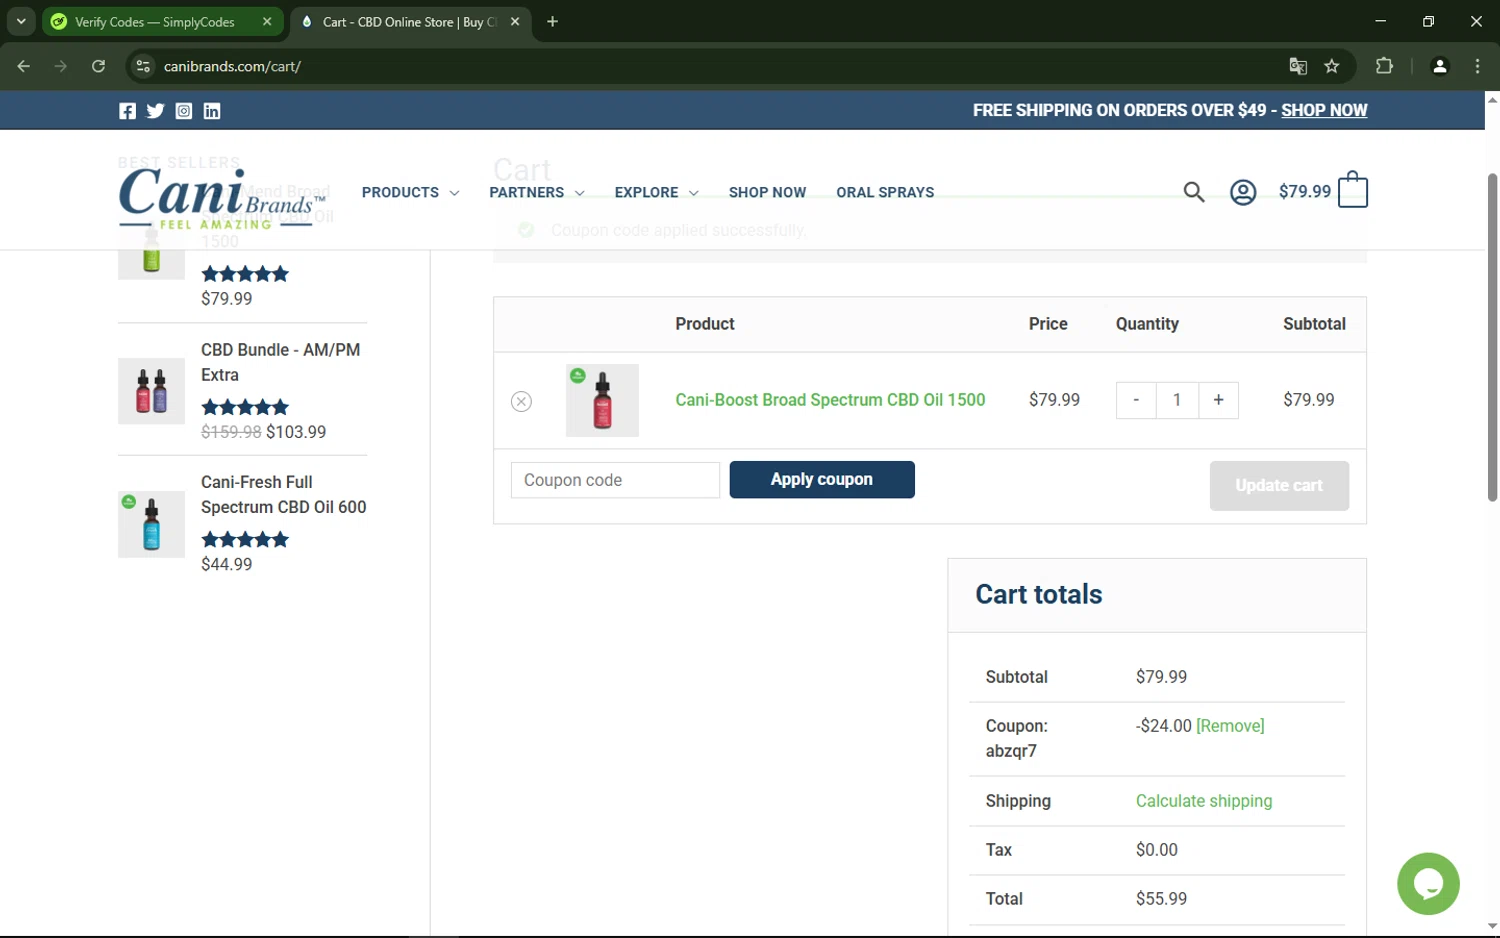The image size is (1500, 938).
Task: Switch to the Verify Codes SimplyCodes tab
Action: pos(162,21)
